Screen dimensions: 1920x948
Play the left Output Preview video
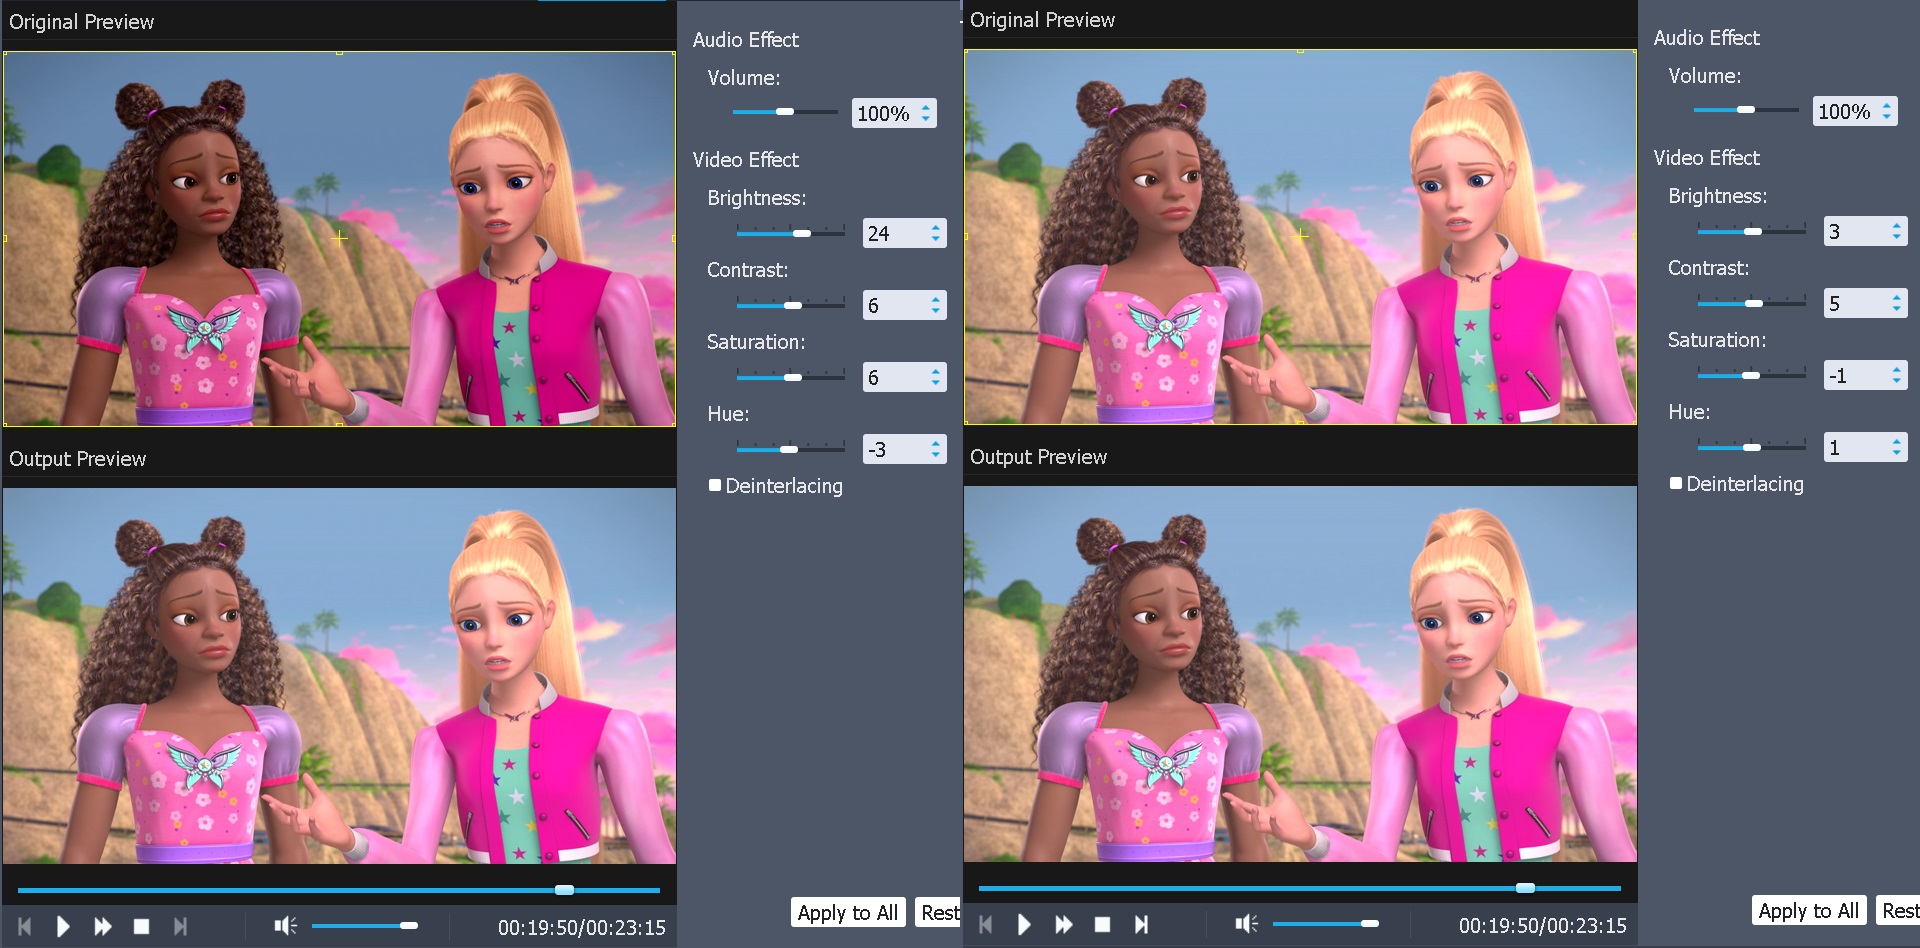coord(62,925)
